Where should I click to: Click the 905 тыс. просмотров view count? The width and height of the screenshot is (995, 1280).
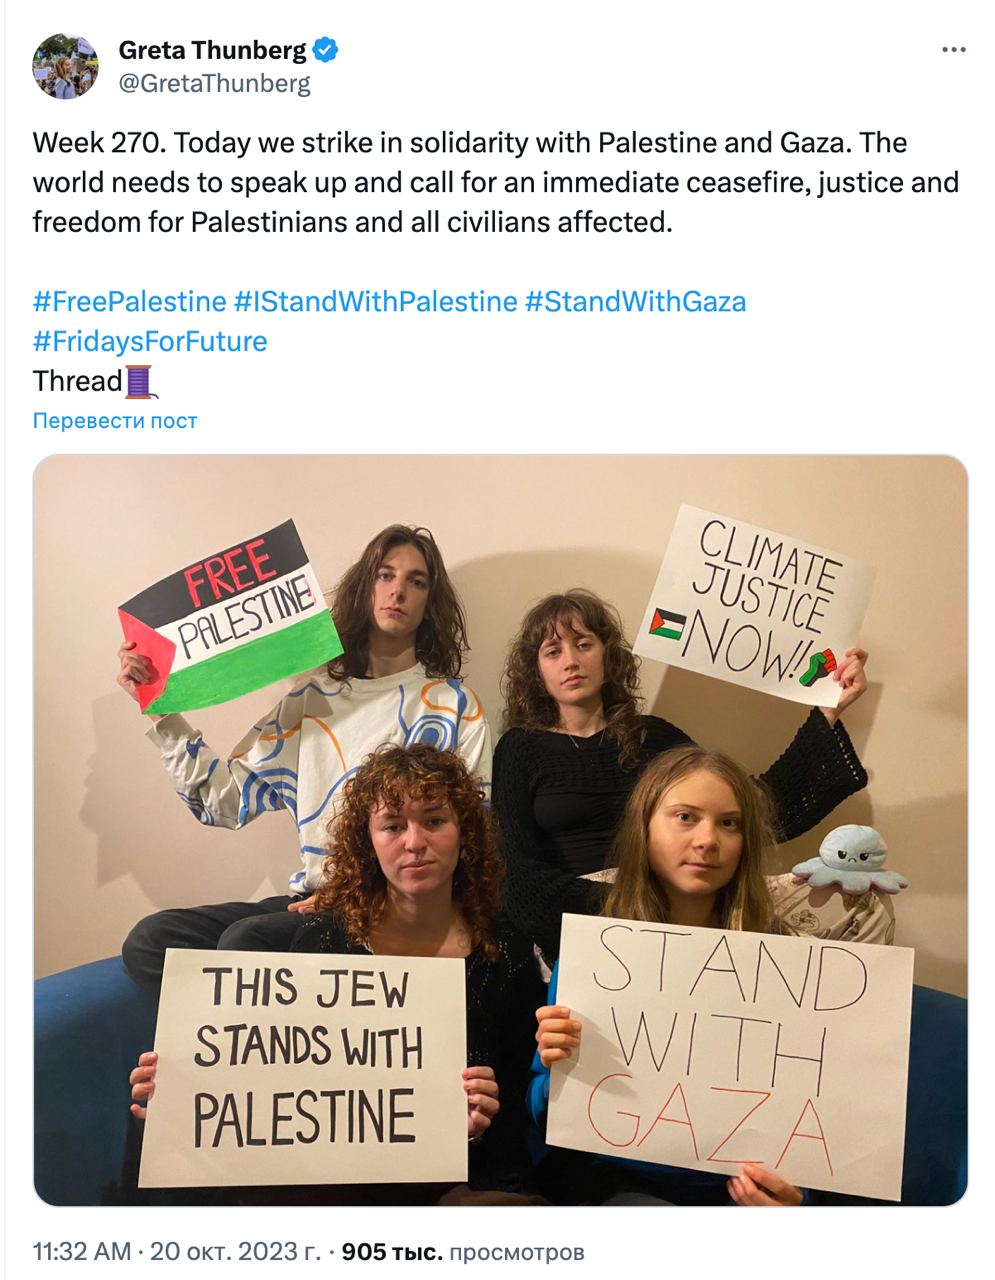pos(463,1252)
